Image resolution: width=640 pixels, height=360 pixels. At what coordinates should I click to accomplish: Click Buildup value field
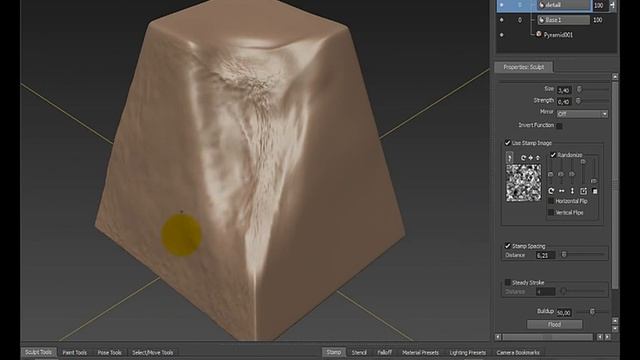click(564, 313)
